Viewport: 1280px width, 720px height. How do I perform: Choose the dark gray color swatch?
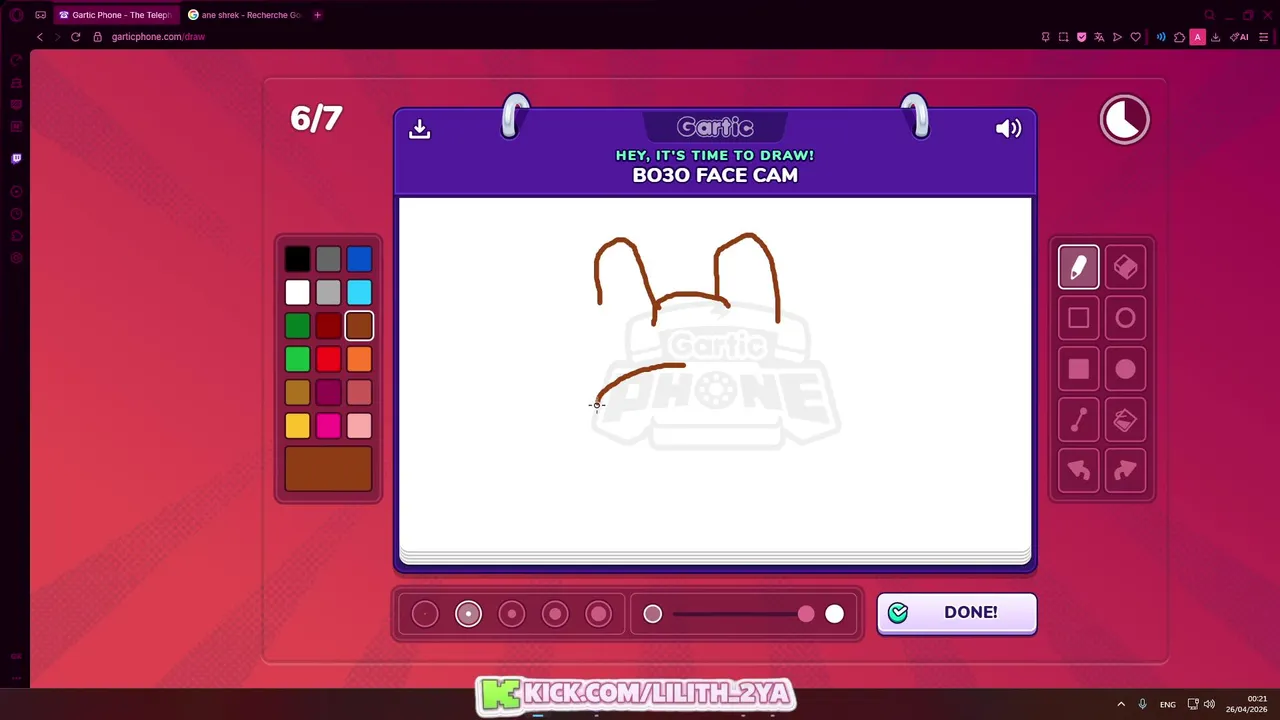tap(328, 259)
